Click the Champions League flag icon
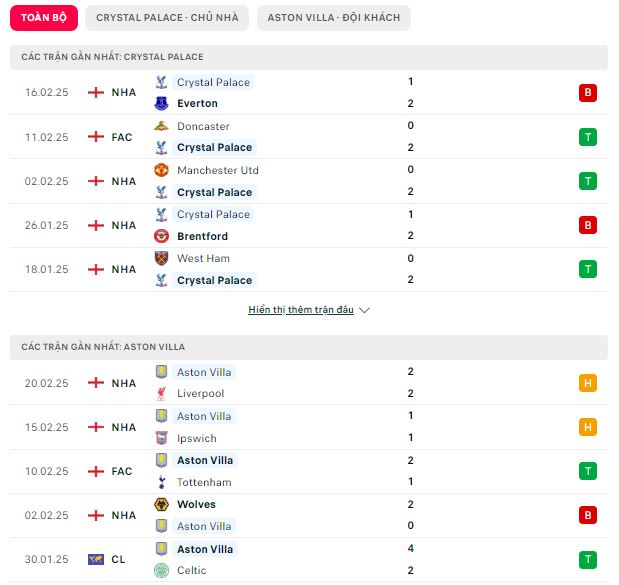The height and width of the screenshot is (585, 619). (96, 559)
